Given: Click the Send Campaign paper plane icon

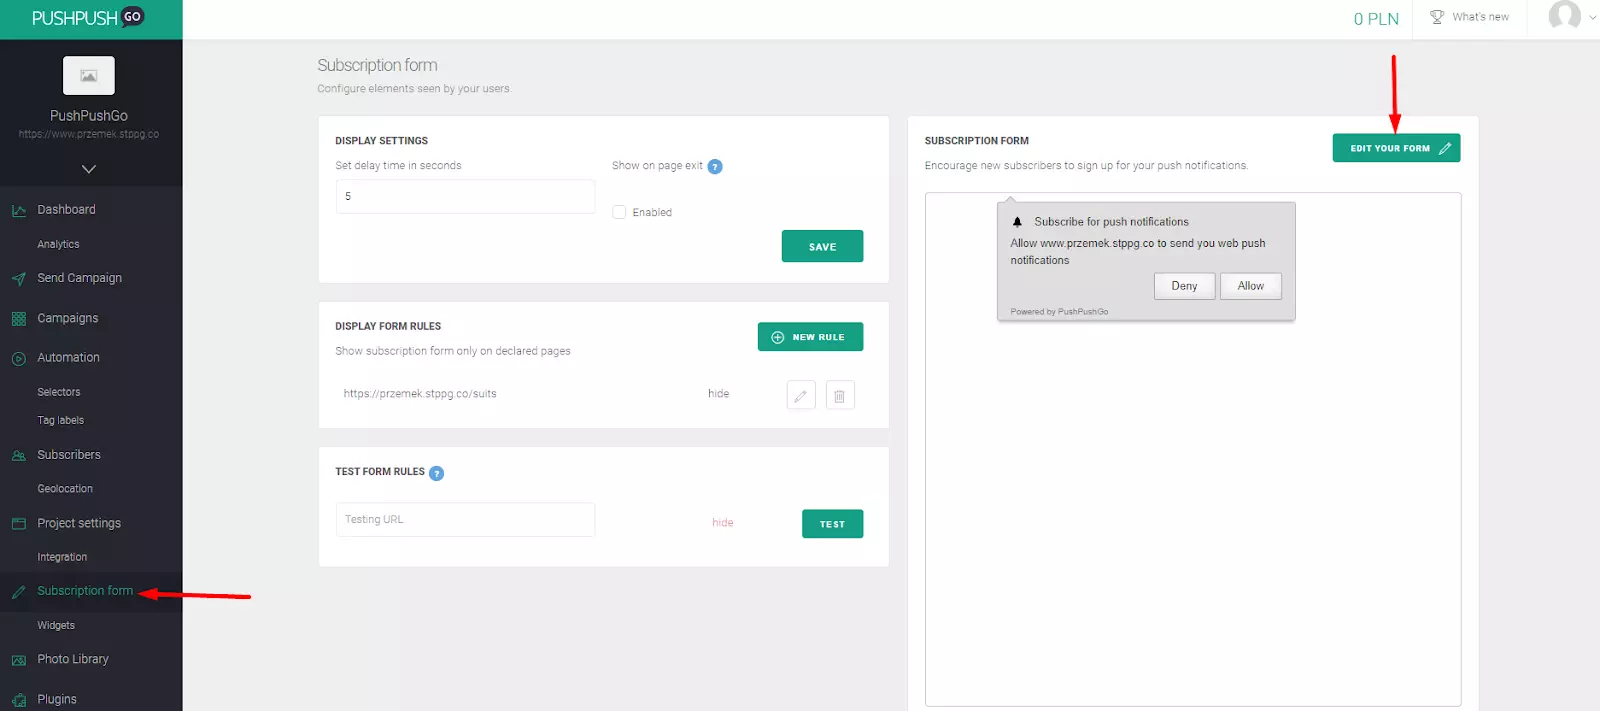Looking at the screenshot, I should 18,279.
